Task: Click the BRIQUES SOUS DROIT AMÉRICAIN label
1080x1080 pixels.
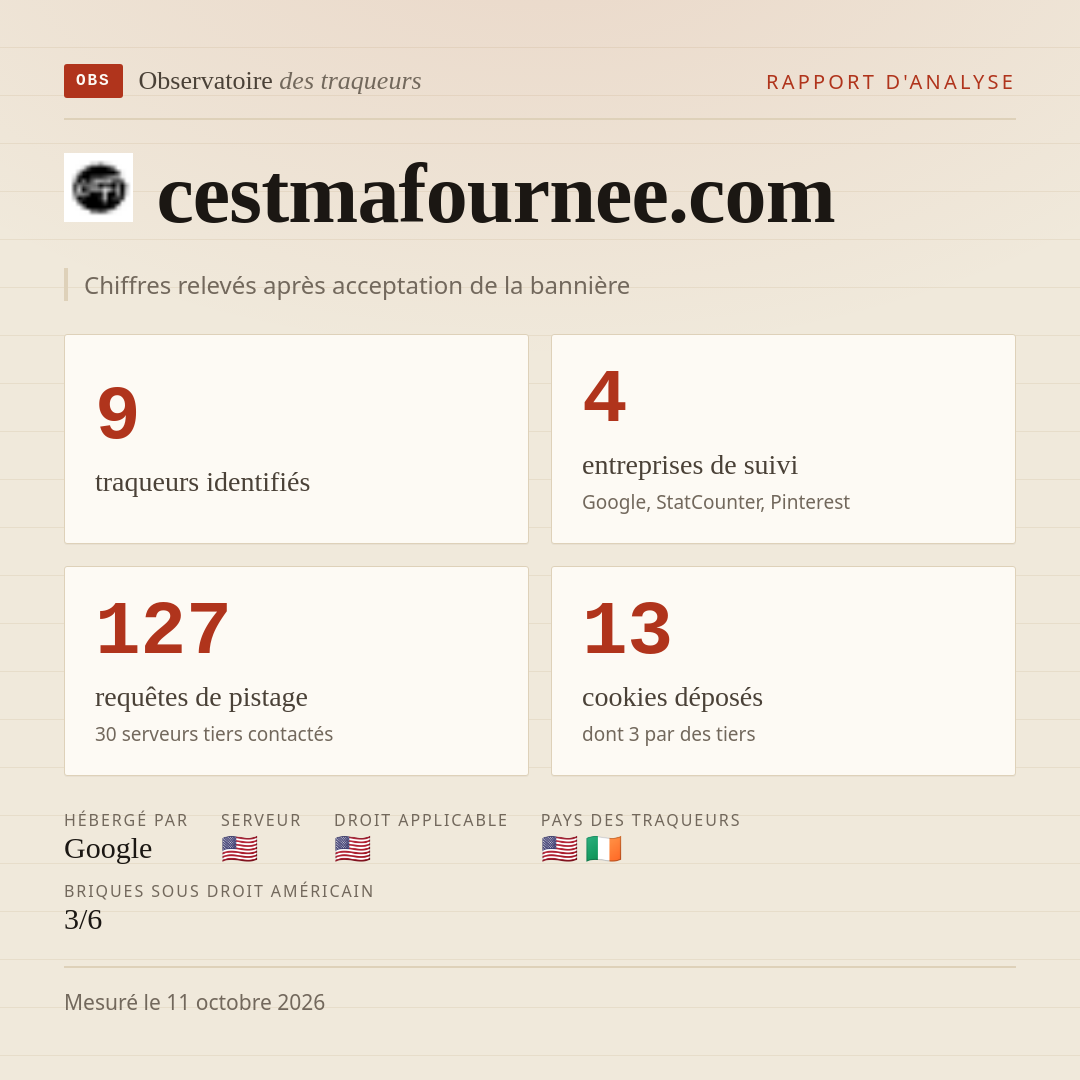Action: tap(219, 891)
